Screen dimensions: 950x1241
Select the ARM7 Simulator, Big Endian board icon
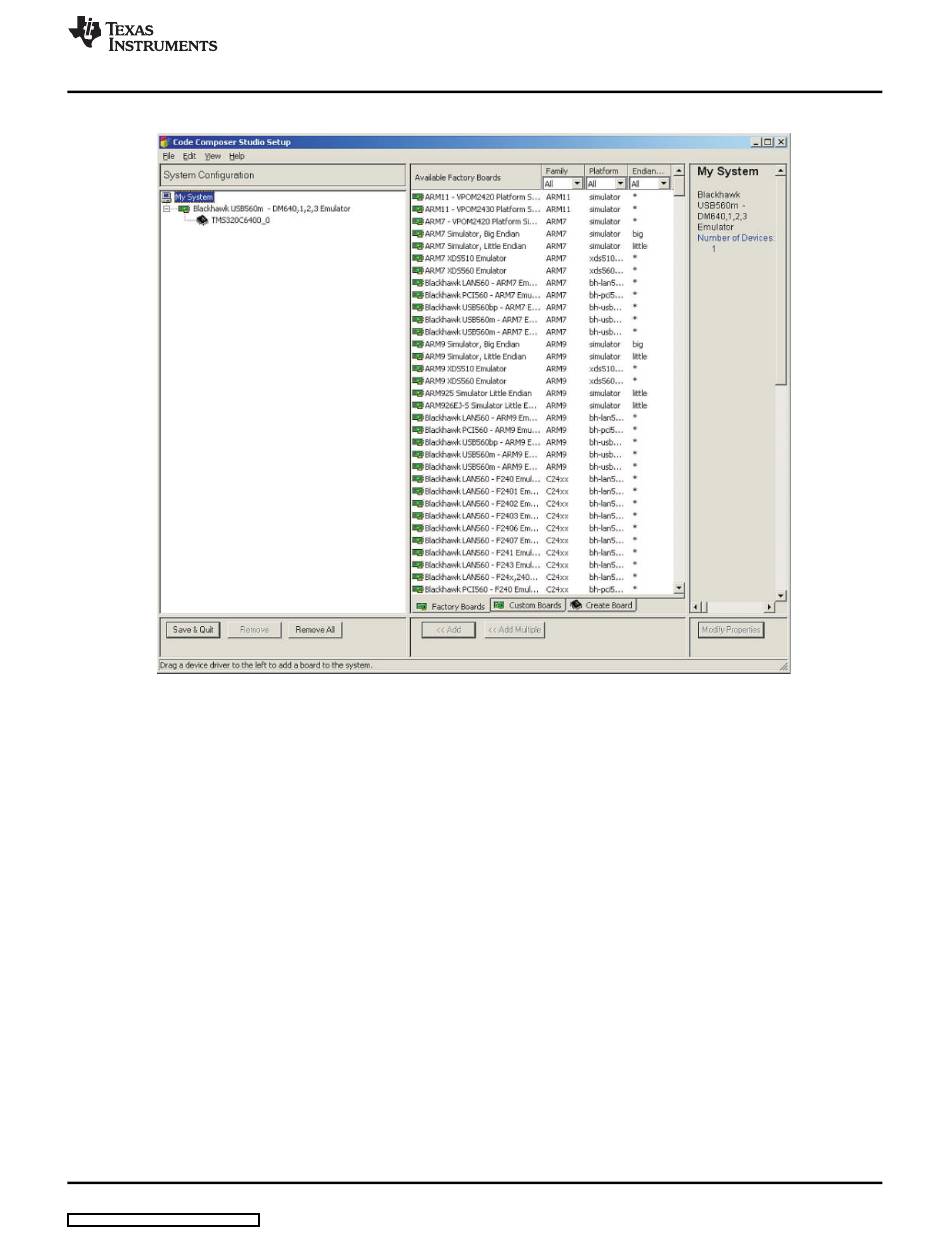418,234
